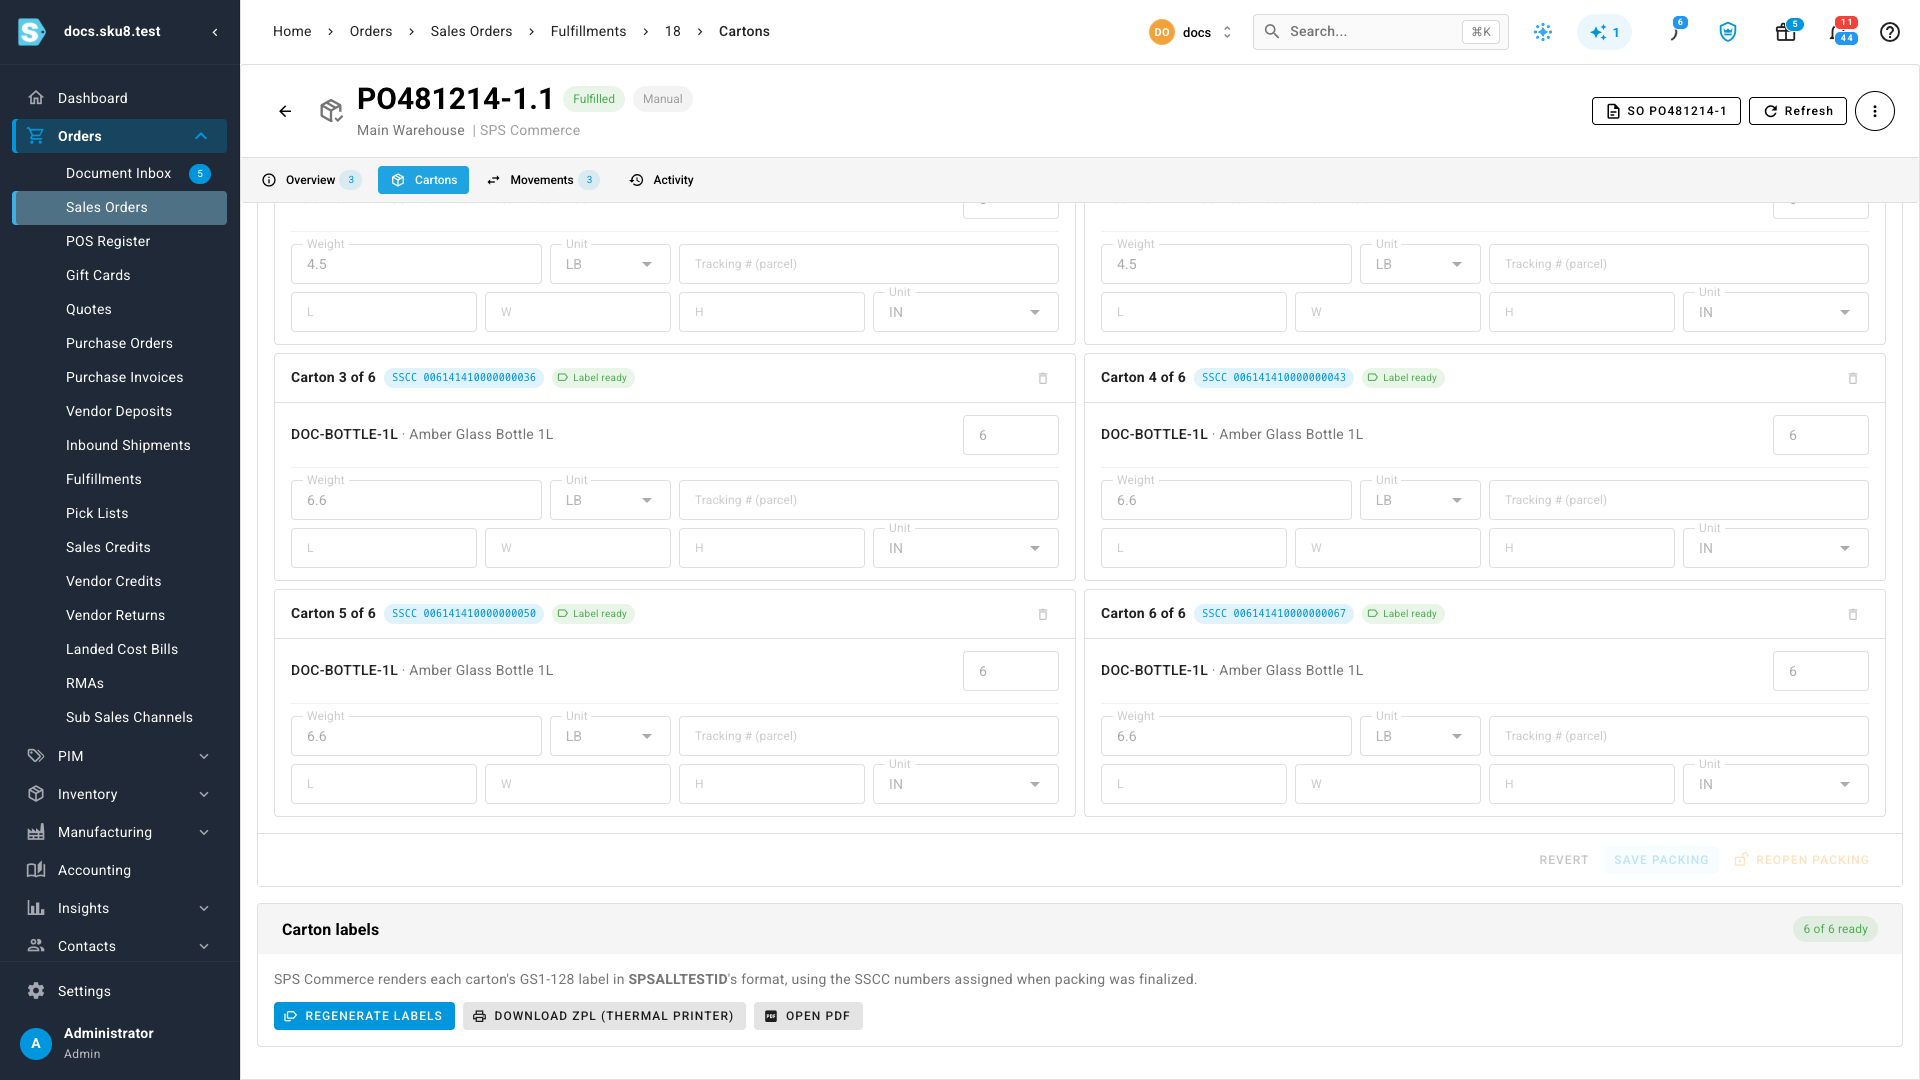Open weight unit LB dropdown for Carton 6

pyautogui.click(x=1420, y=736)
